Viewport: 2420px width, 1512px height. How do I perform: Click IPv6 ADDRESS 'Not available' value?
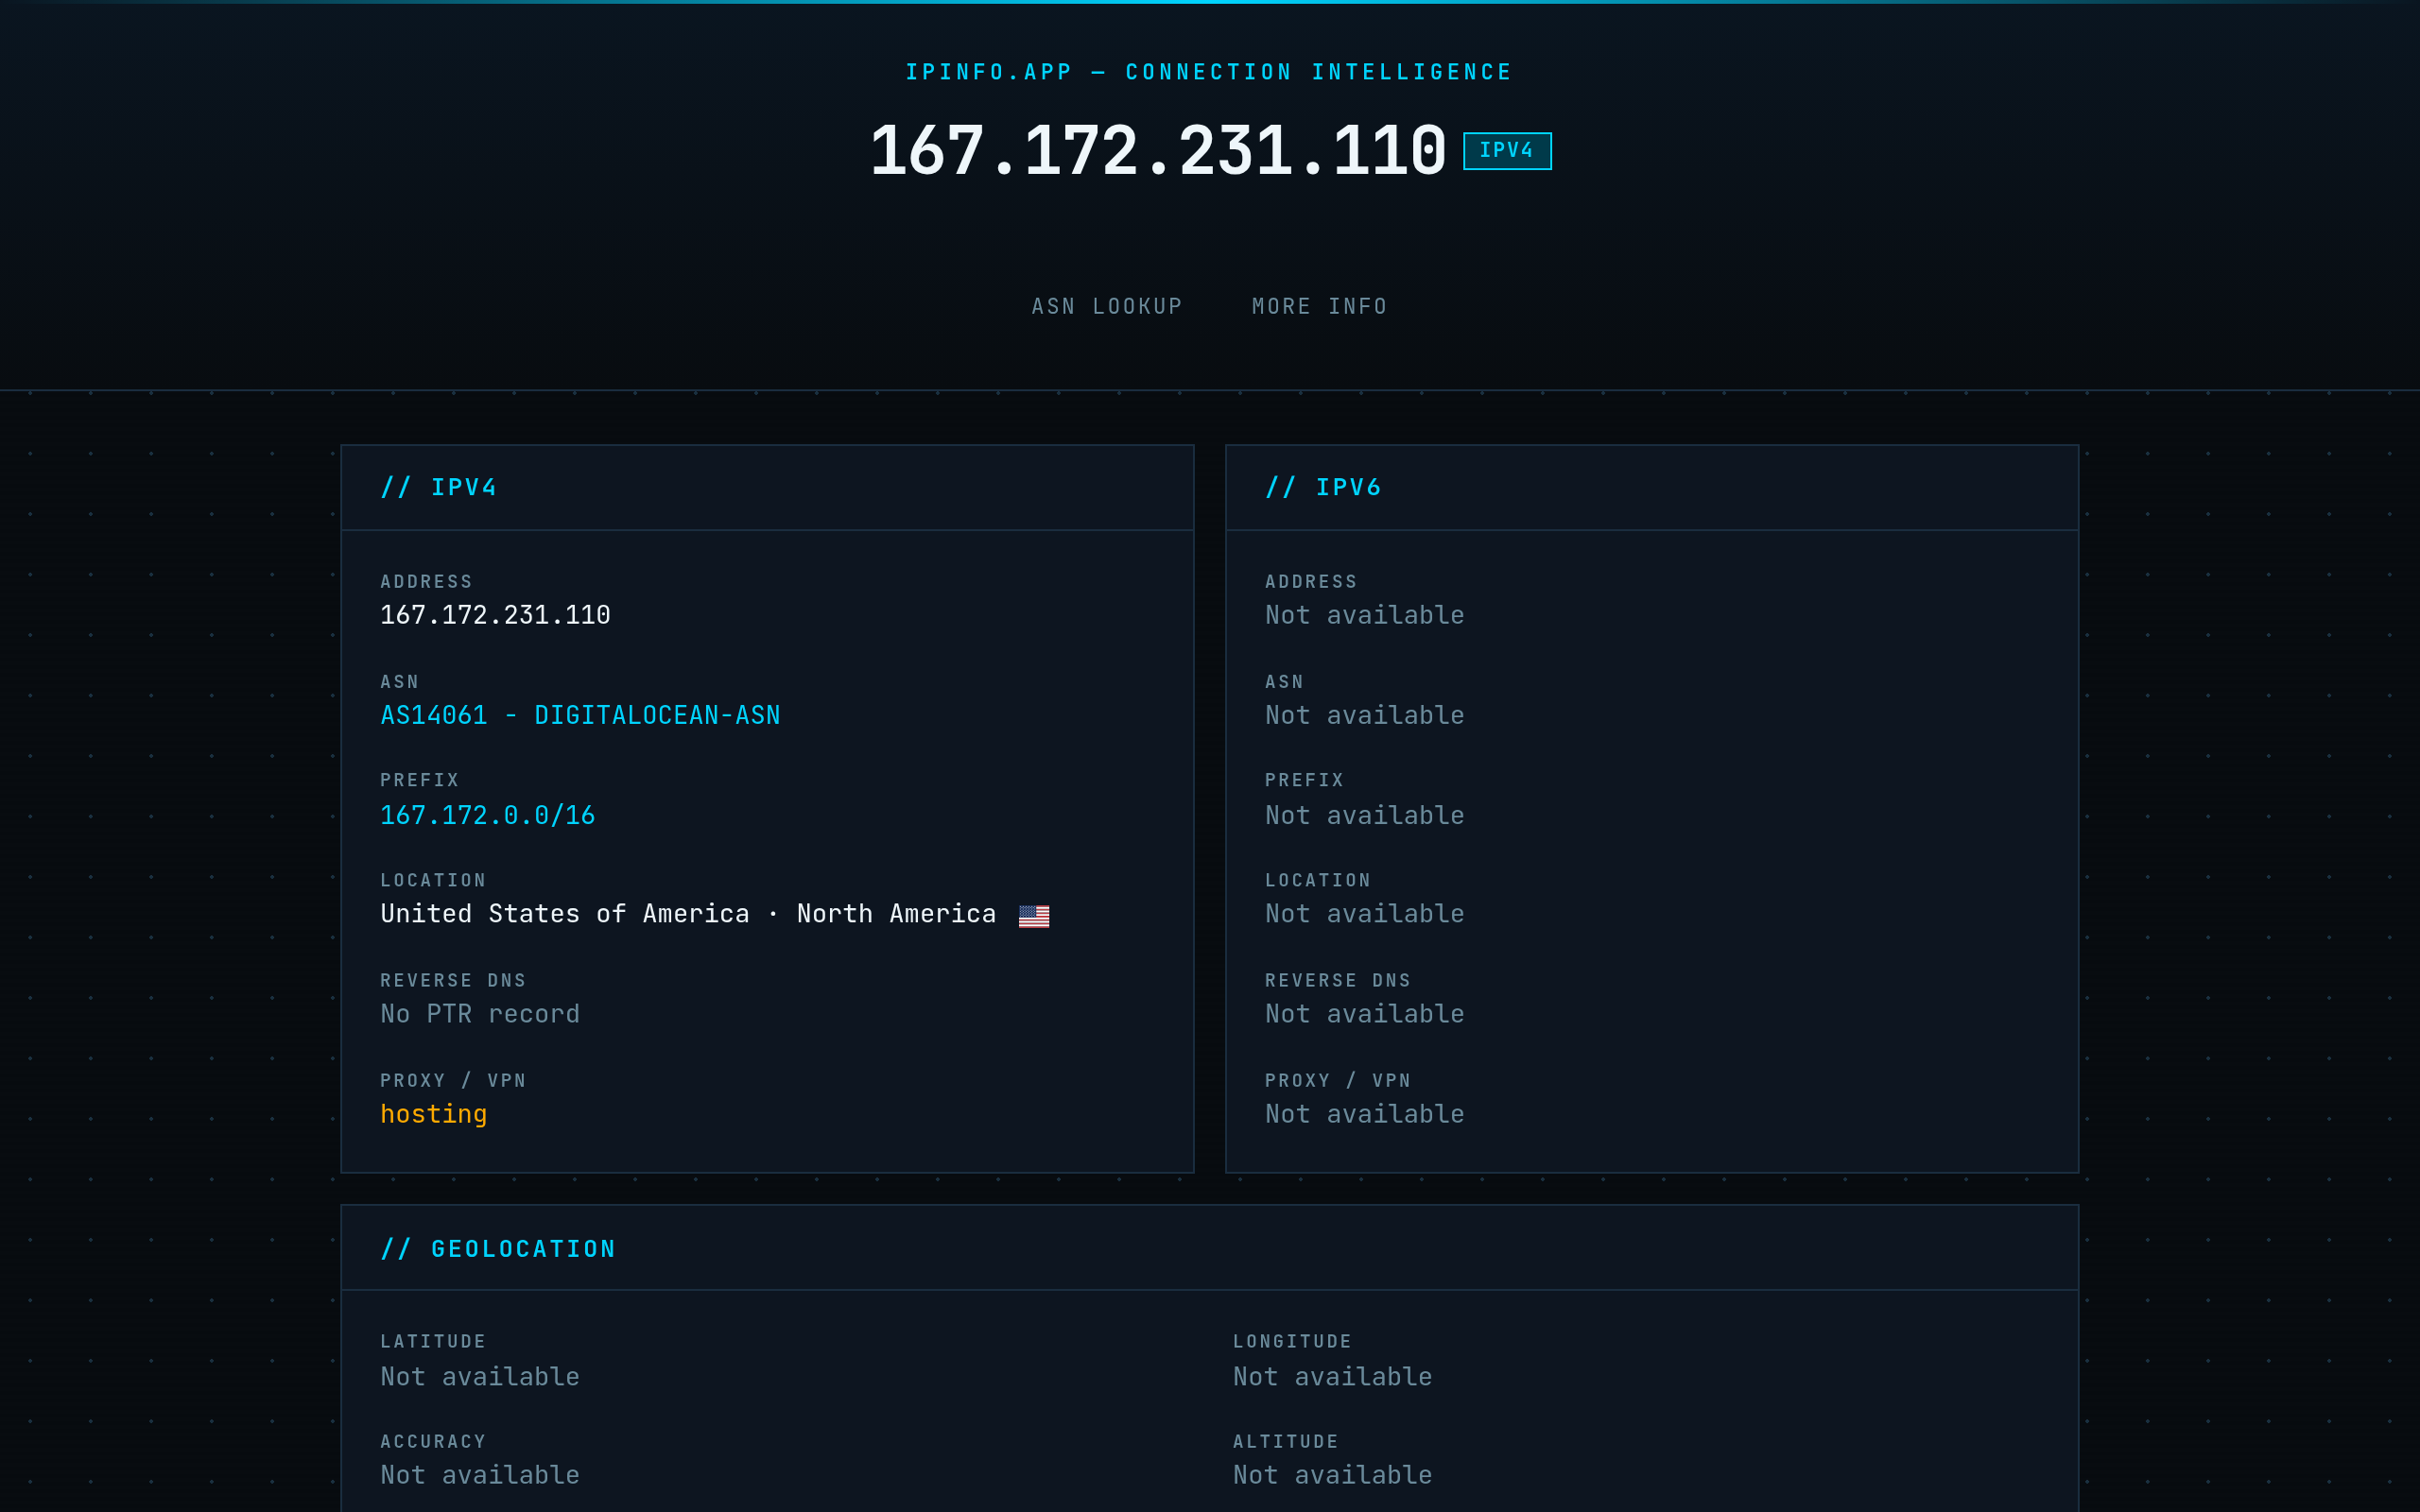point(1364,615)
